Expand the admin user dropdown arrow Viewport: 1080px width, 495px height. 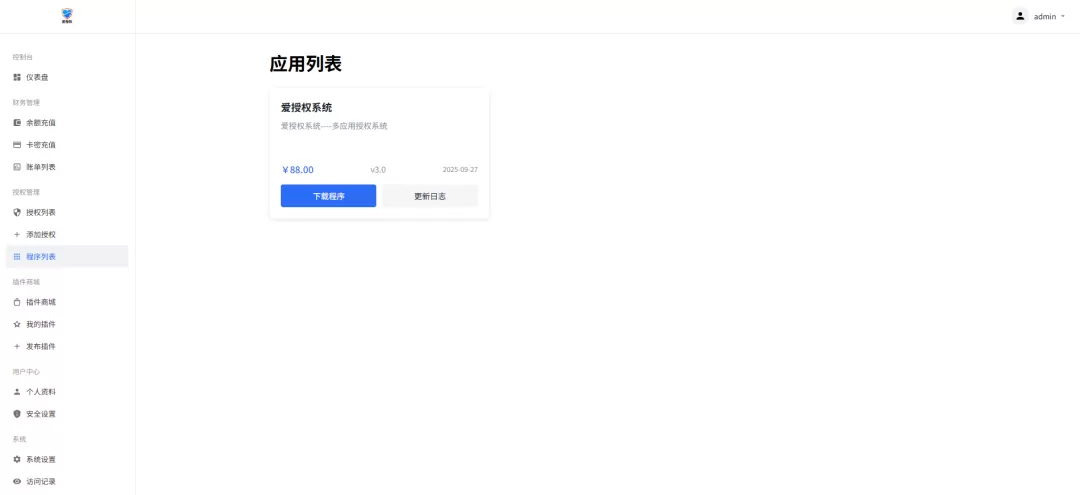[x=1063, y=17]
